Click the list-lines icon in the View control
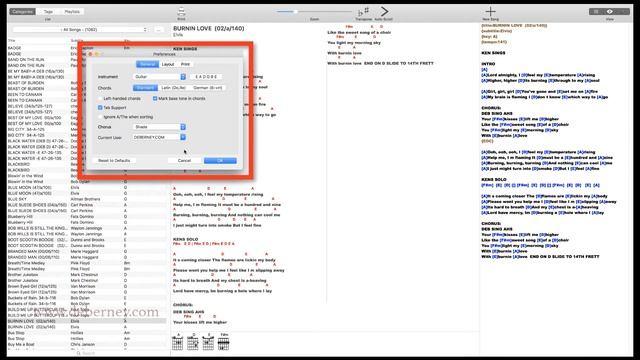 pyautogui.click(x=596, y=12)
